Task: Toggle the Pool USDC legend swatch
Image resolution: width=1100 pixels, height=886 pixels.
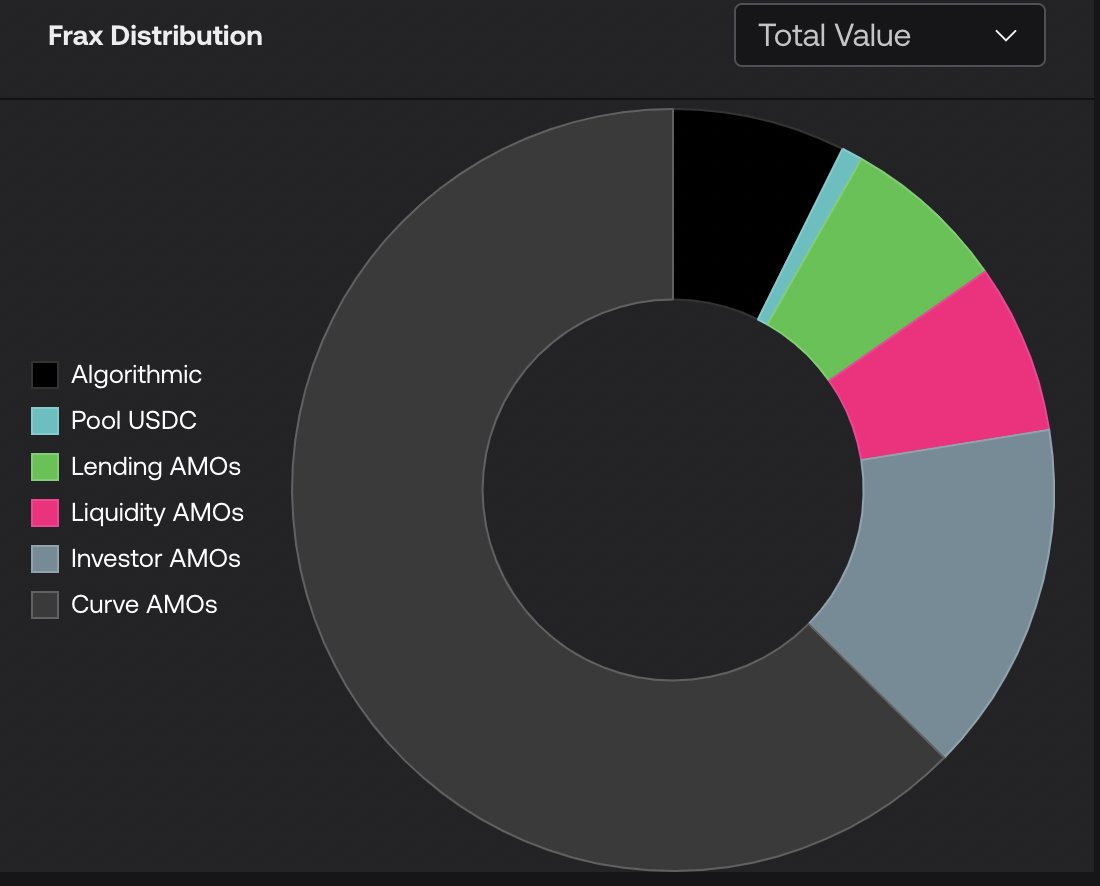Action: 45,421
